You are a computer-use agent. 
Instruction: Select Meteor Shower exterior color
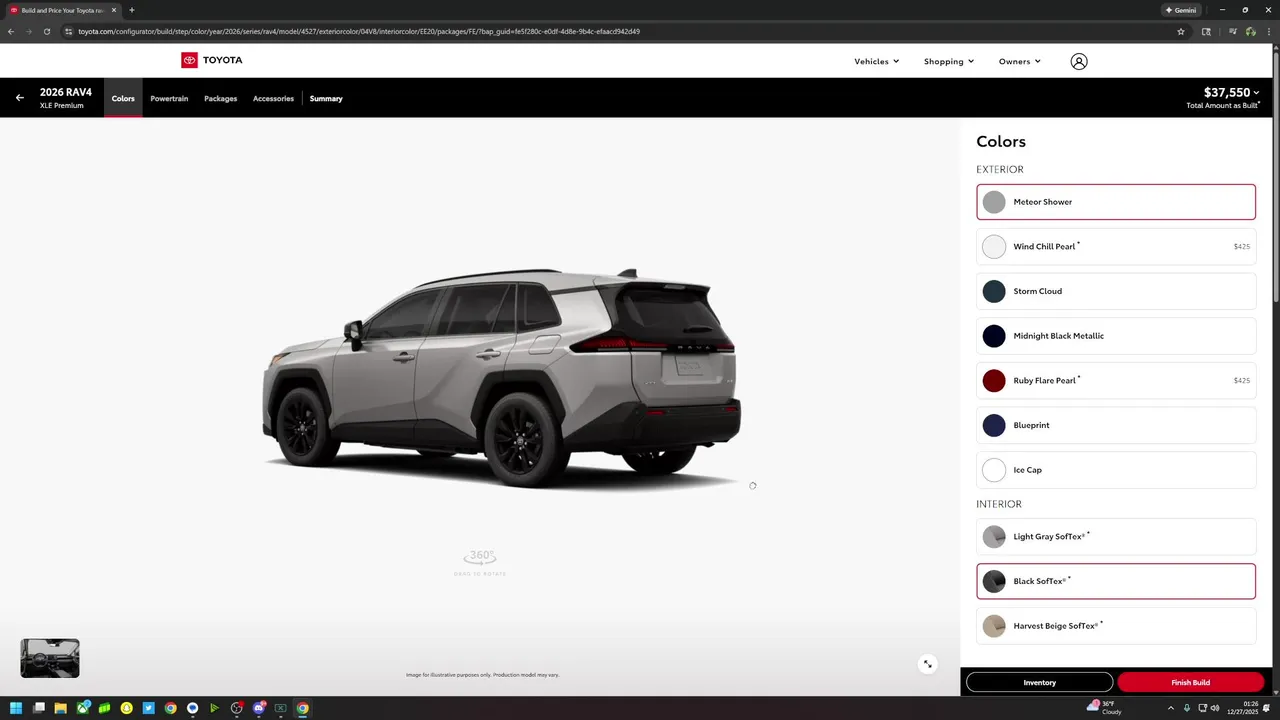[1116, 202]
